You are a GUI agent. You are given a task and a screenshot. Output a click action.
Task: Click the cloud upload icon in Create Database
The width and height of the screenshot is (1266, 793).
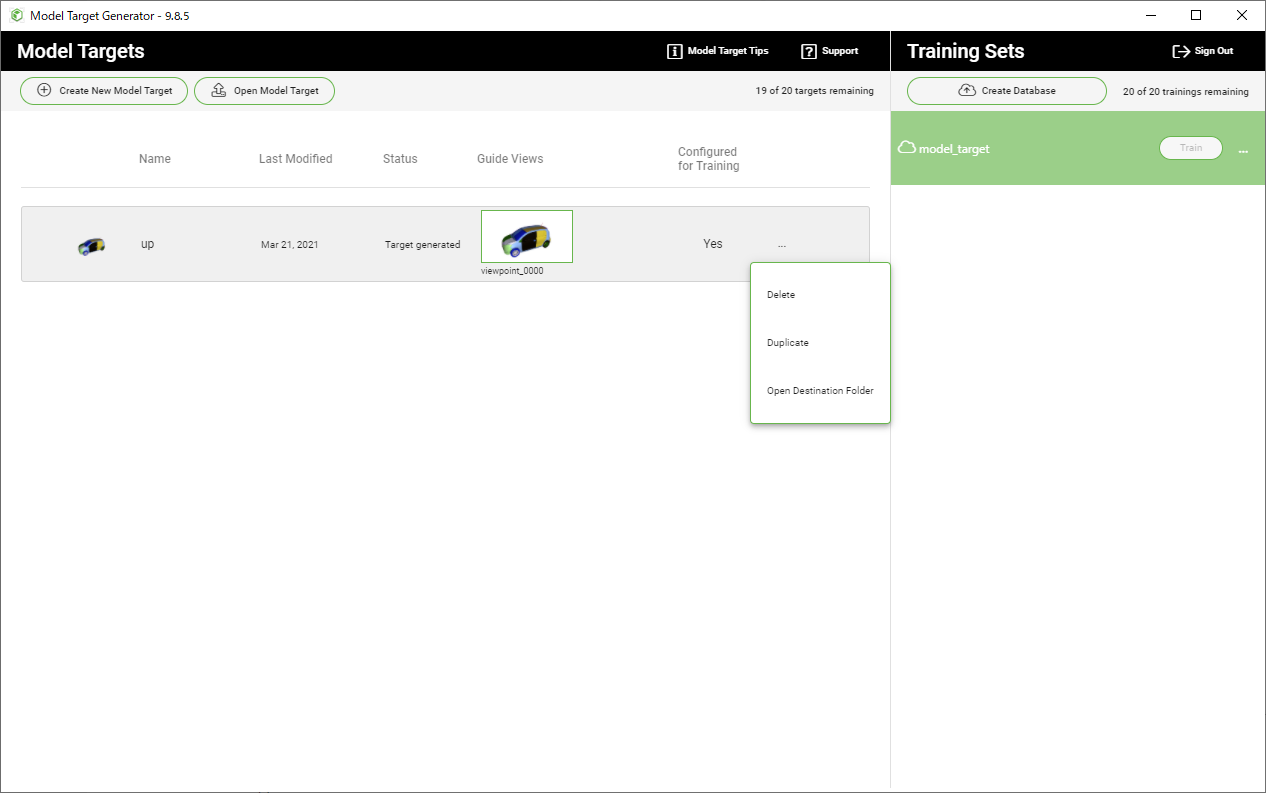tap(967, 90)
